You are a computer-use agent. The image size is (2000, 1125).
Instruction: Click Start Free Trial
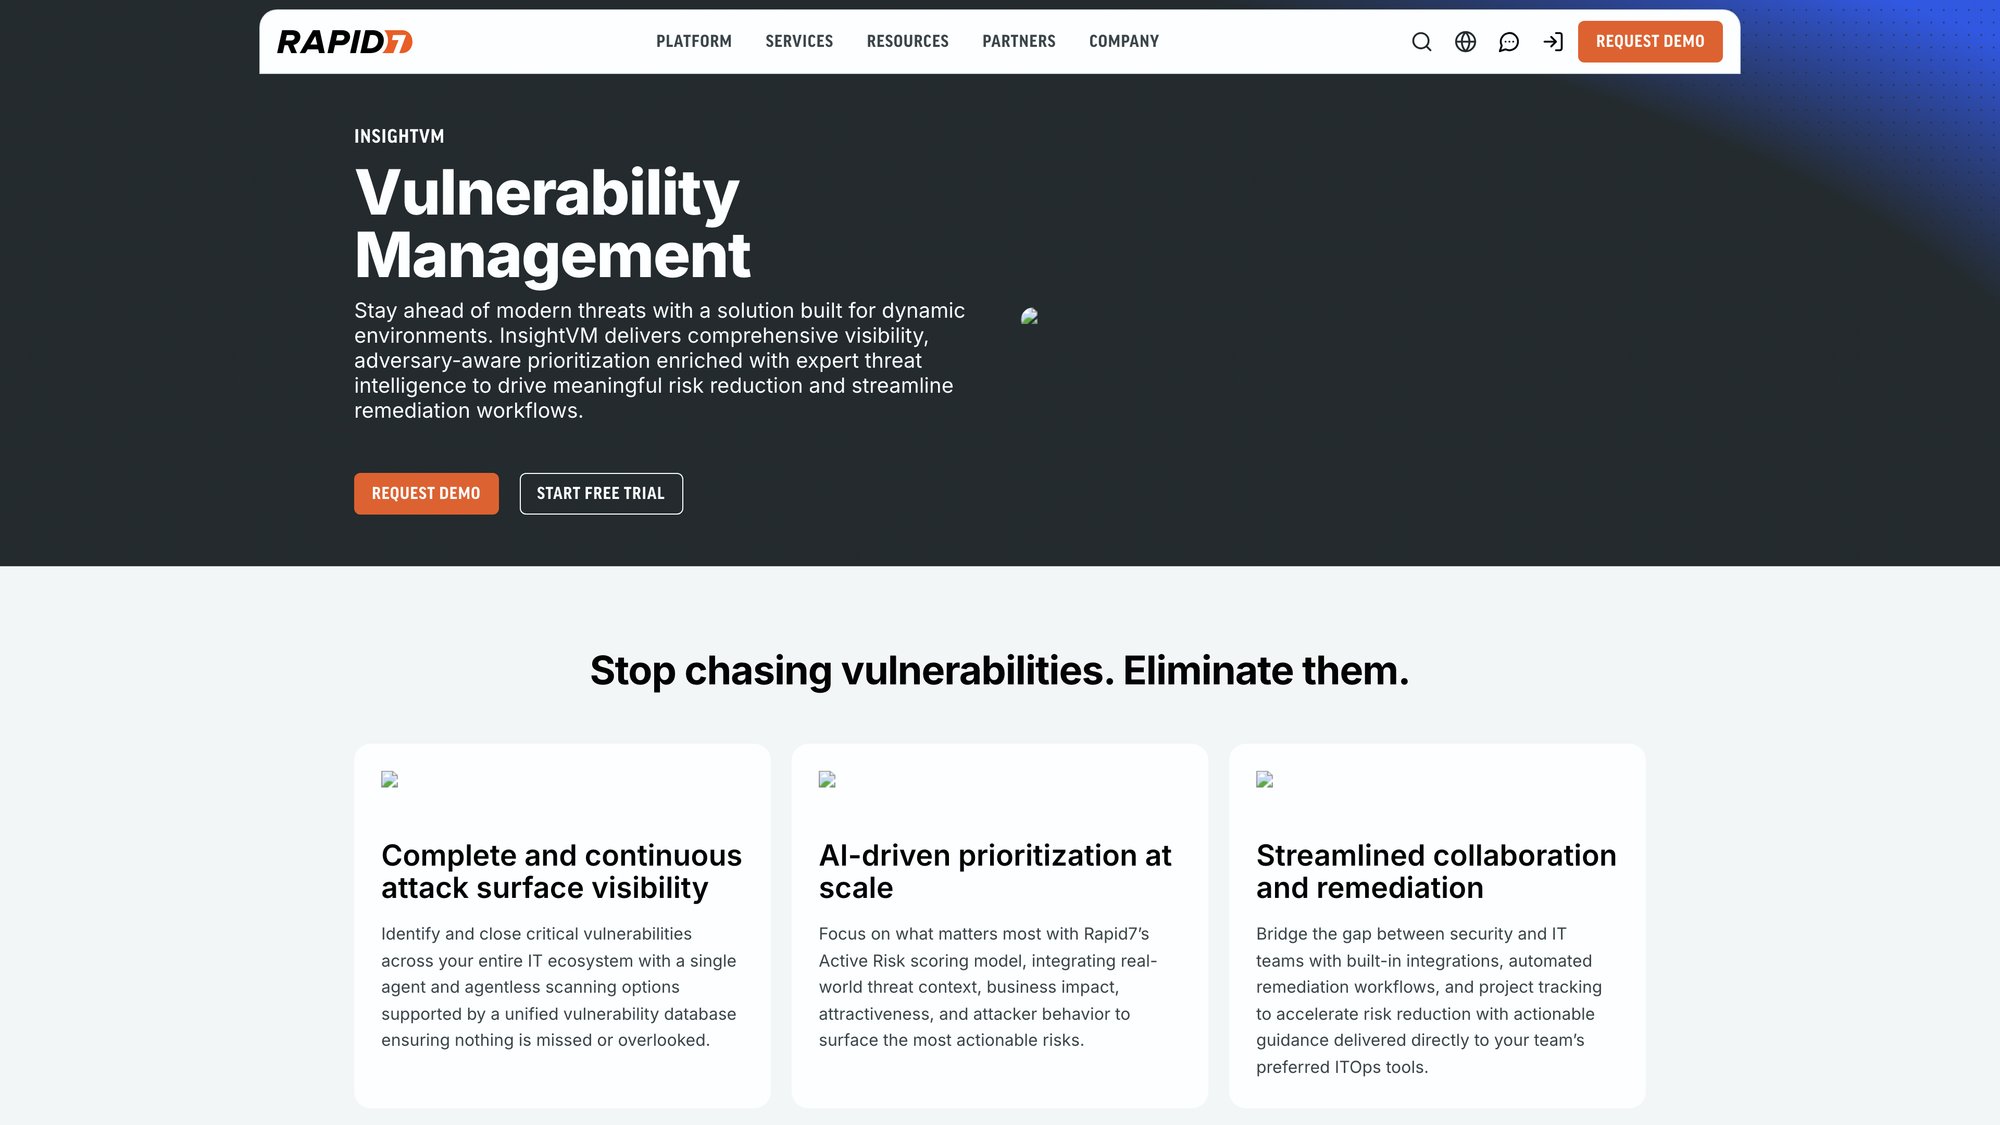[601, 493]
